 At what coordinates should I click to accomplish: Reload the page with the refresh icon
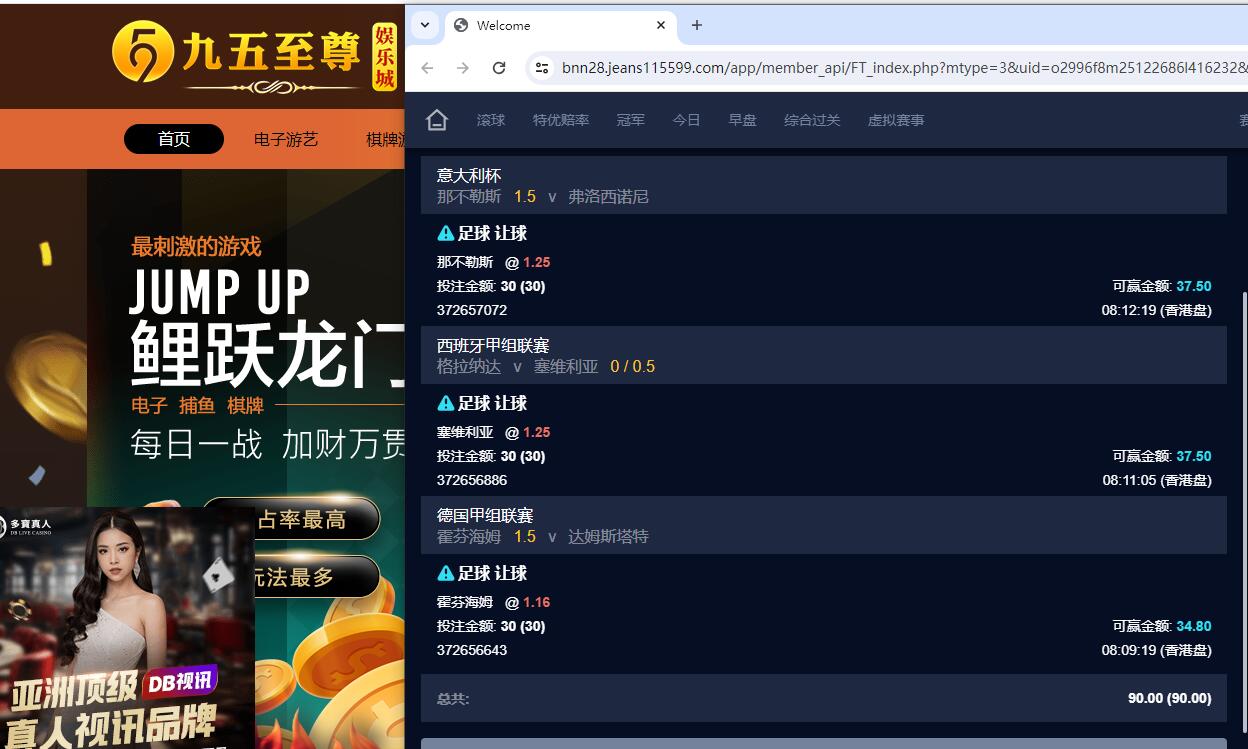[499, 68]
